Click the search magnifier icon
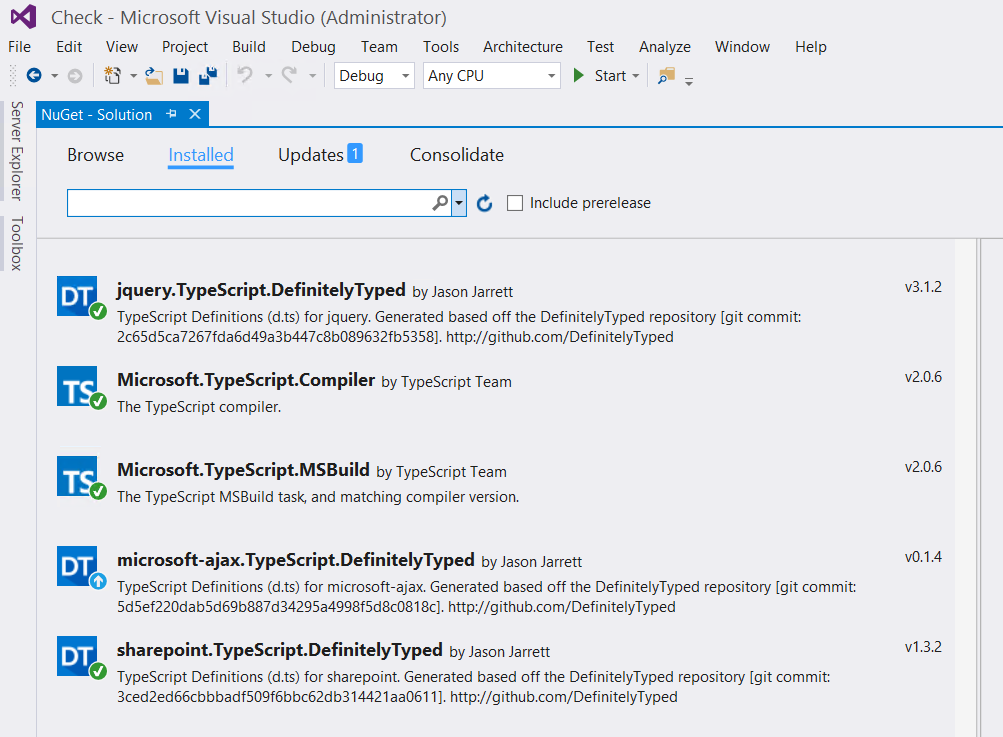Image resolution: width=1003 pixels, height=737 pixels. pos(440,203)
